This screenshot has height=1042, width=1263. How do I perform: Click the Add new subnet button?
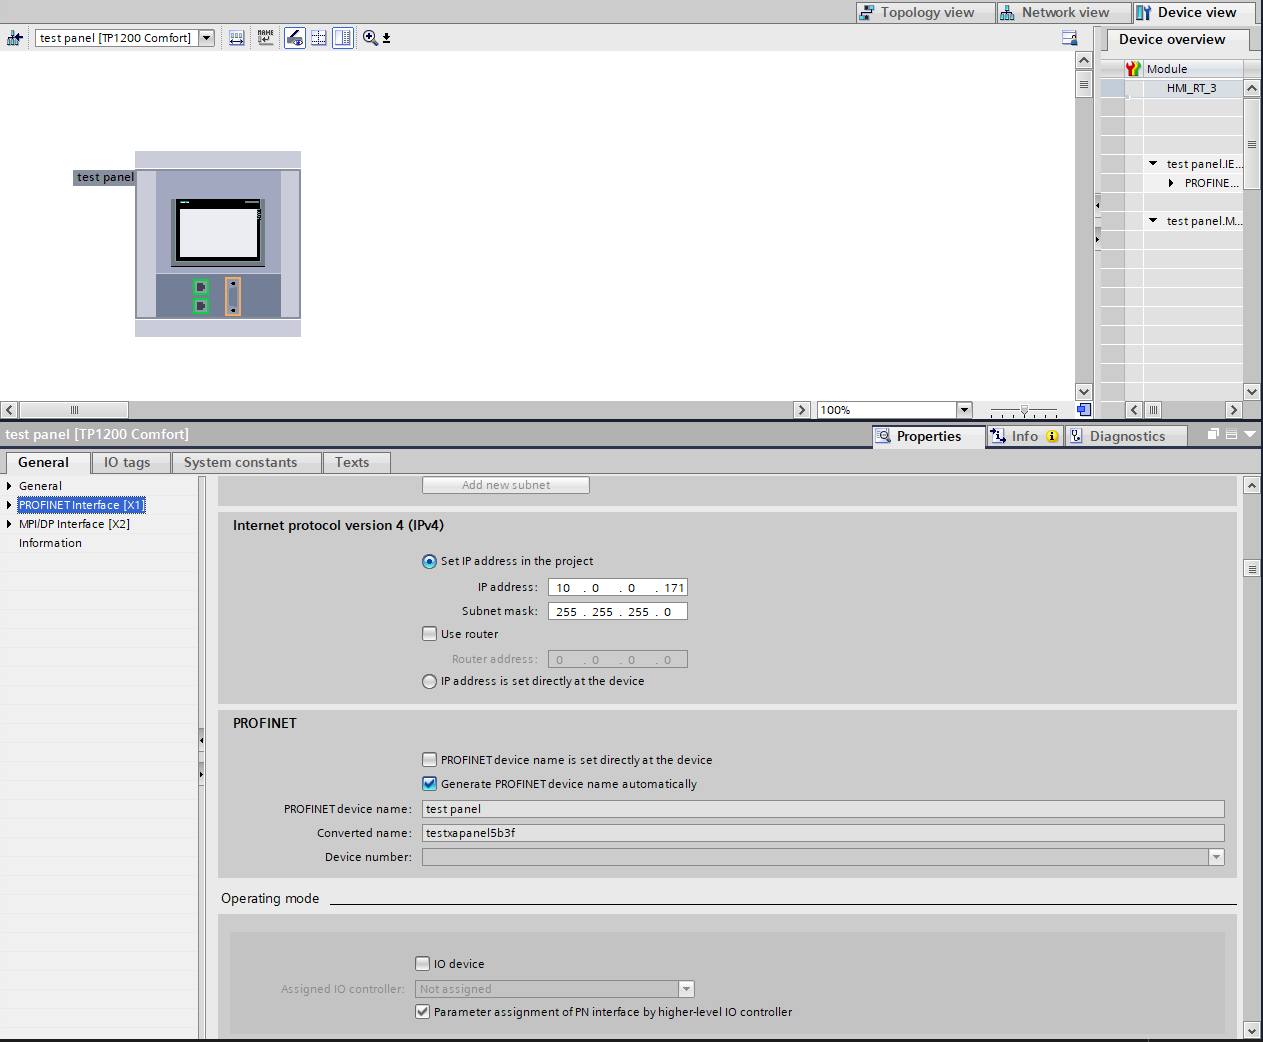click(505, 485)
